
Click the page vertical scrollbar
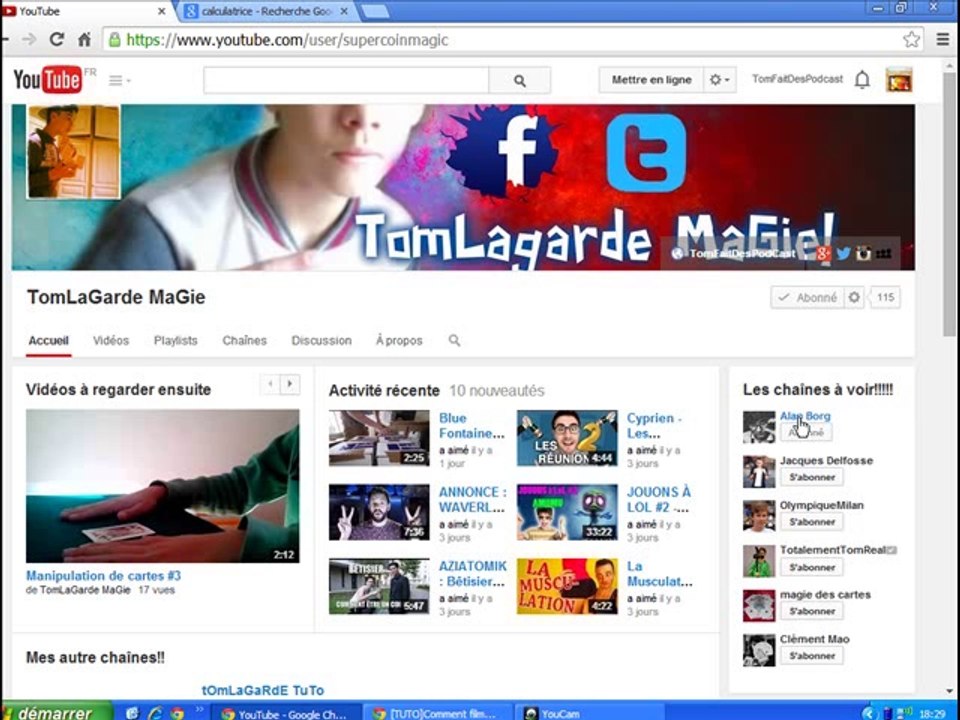coord(950,204)
